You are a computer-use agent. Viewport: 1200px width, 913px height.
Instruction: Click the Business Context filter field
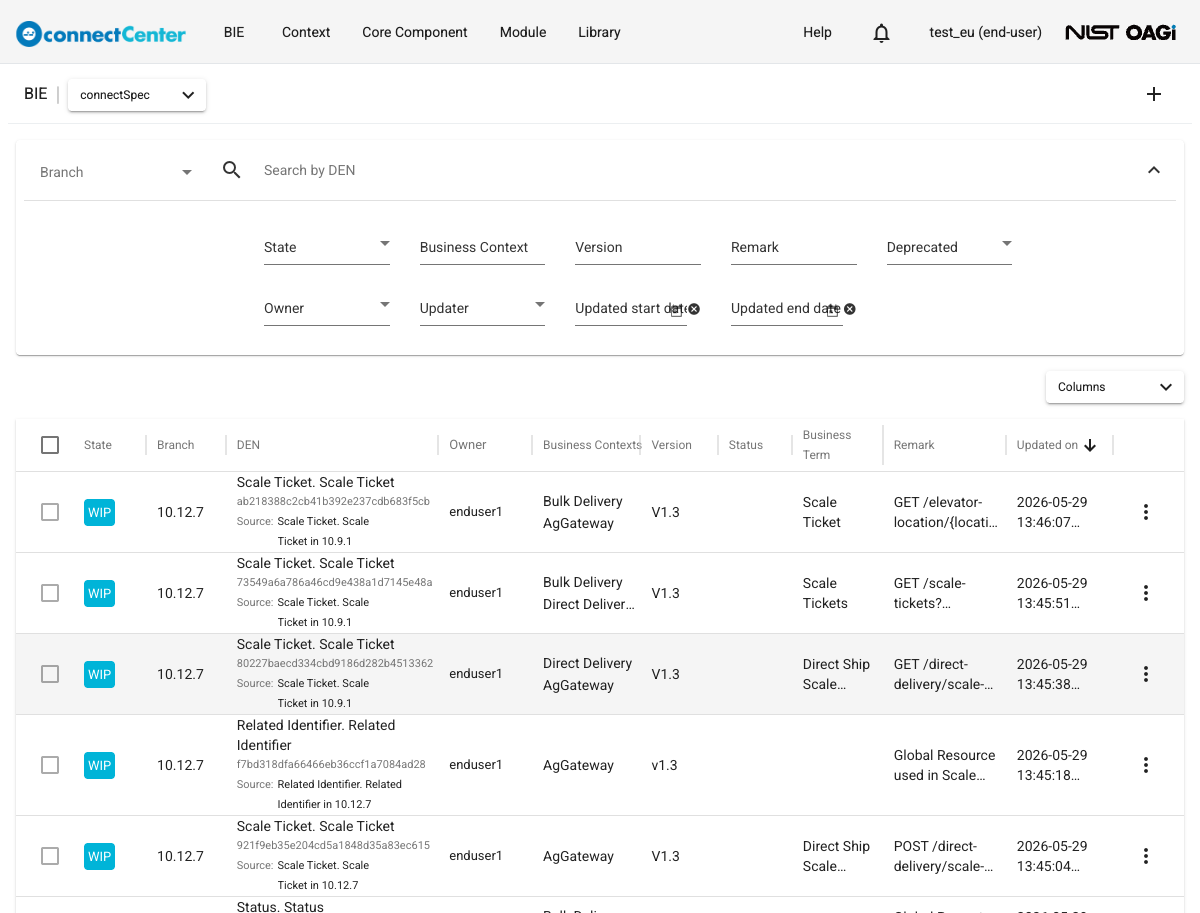(x=482, y=247)
